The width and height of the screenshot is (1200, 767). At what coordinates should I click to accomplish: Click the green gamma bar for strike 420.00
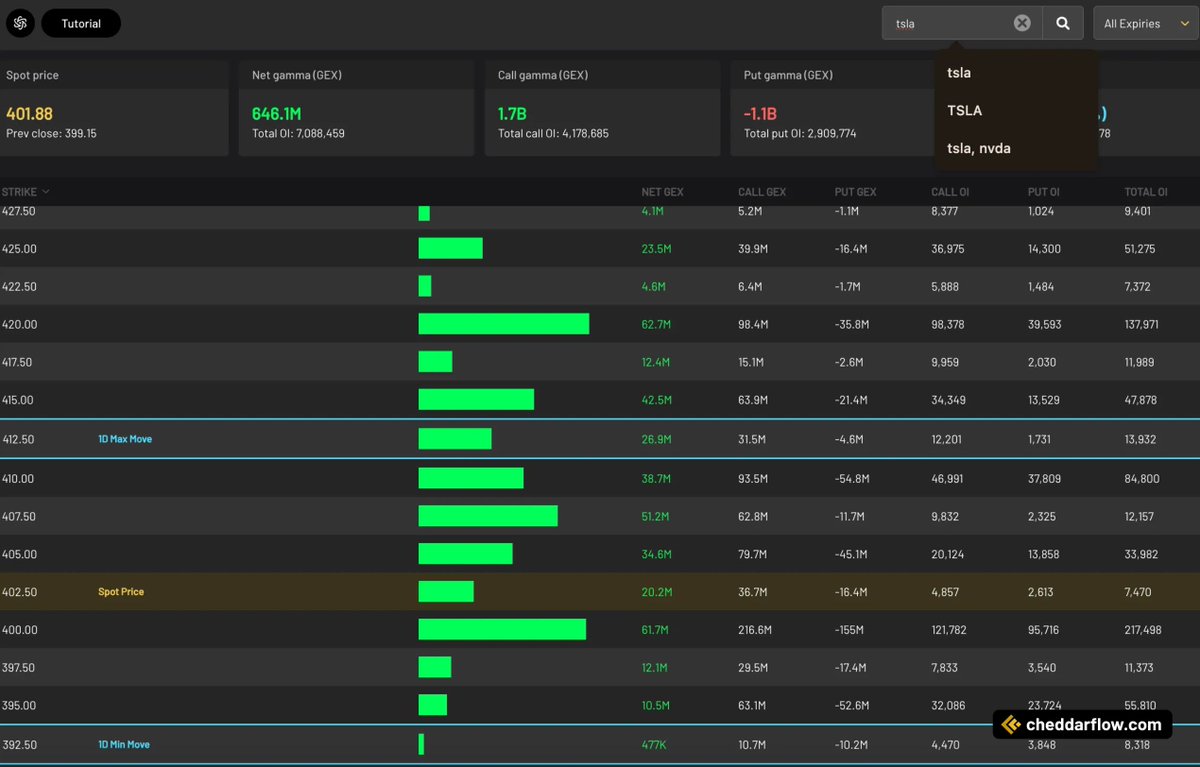(x=504, y=324)
